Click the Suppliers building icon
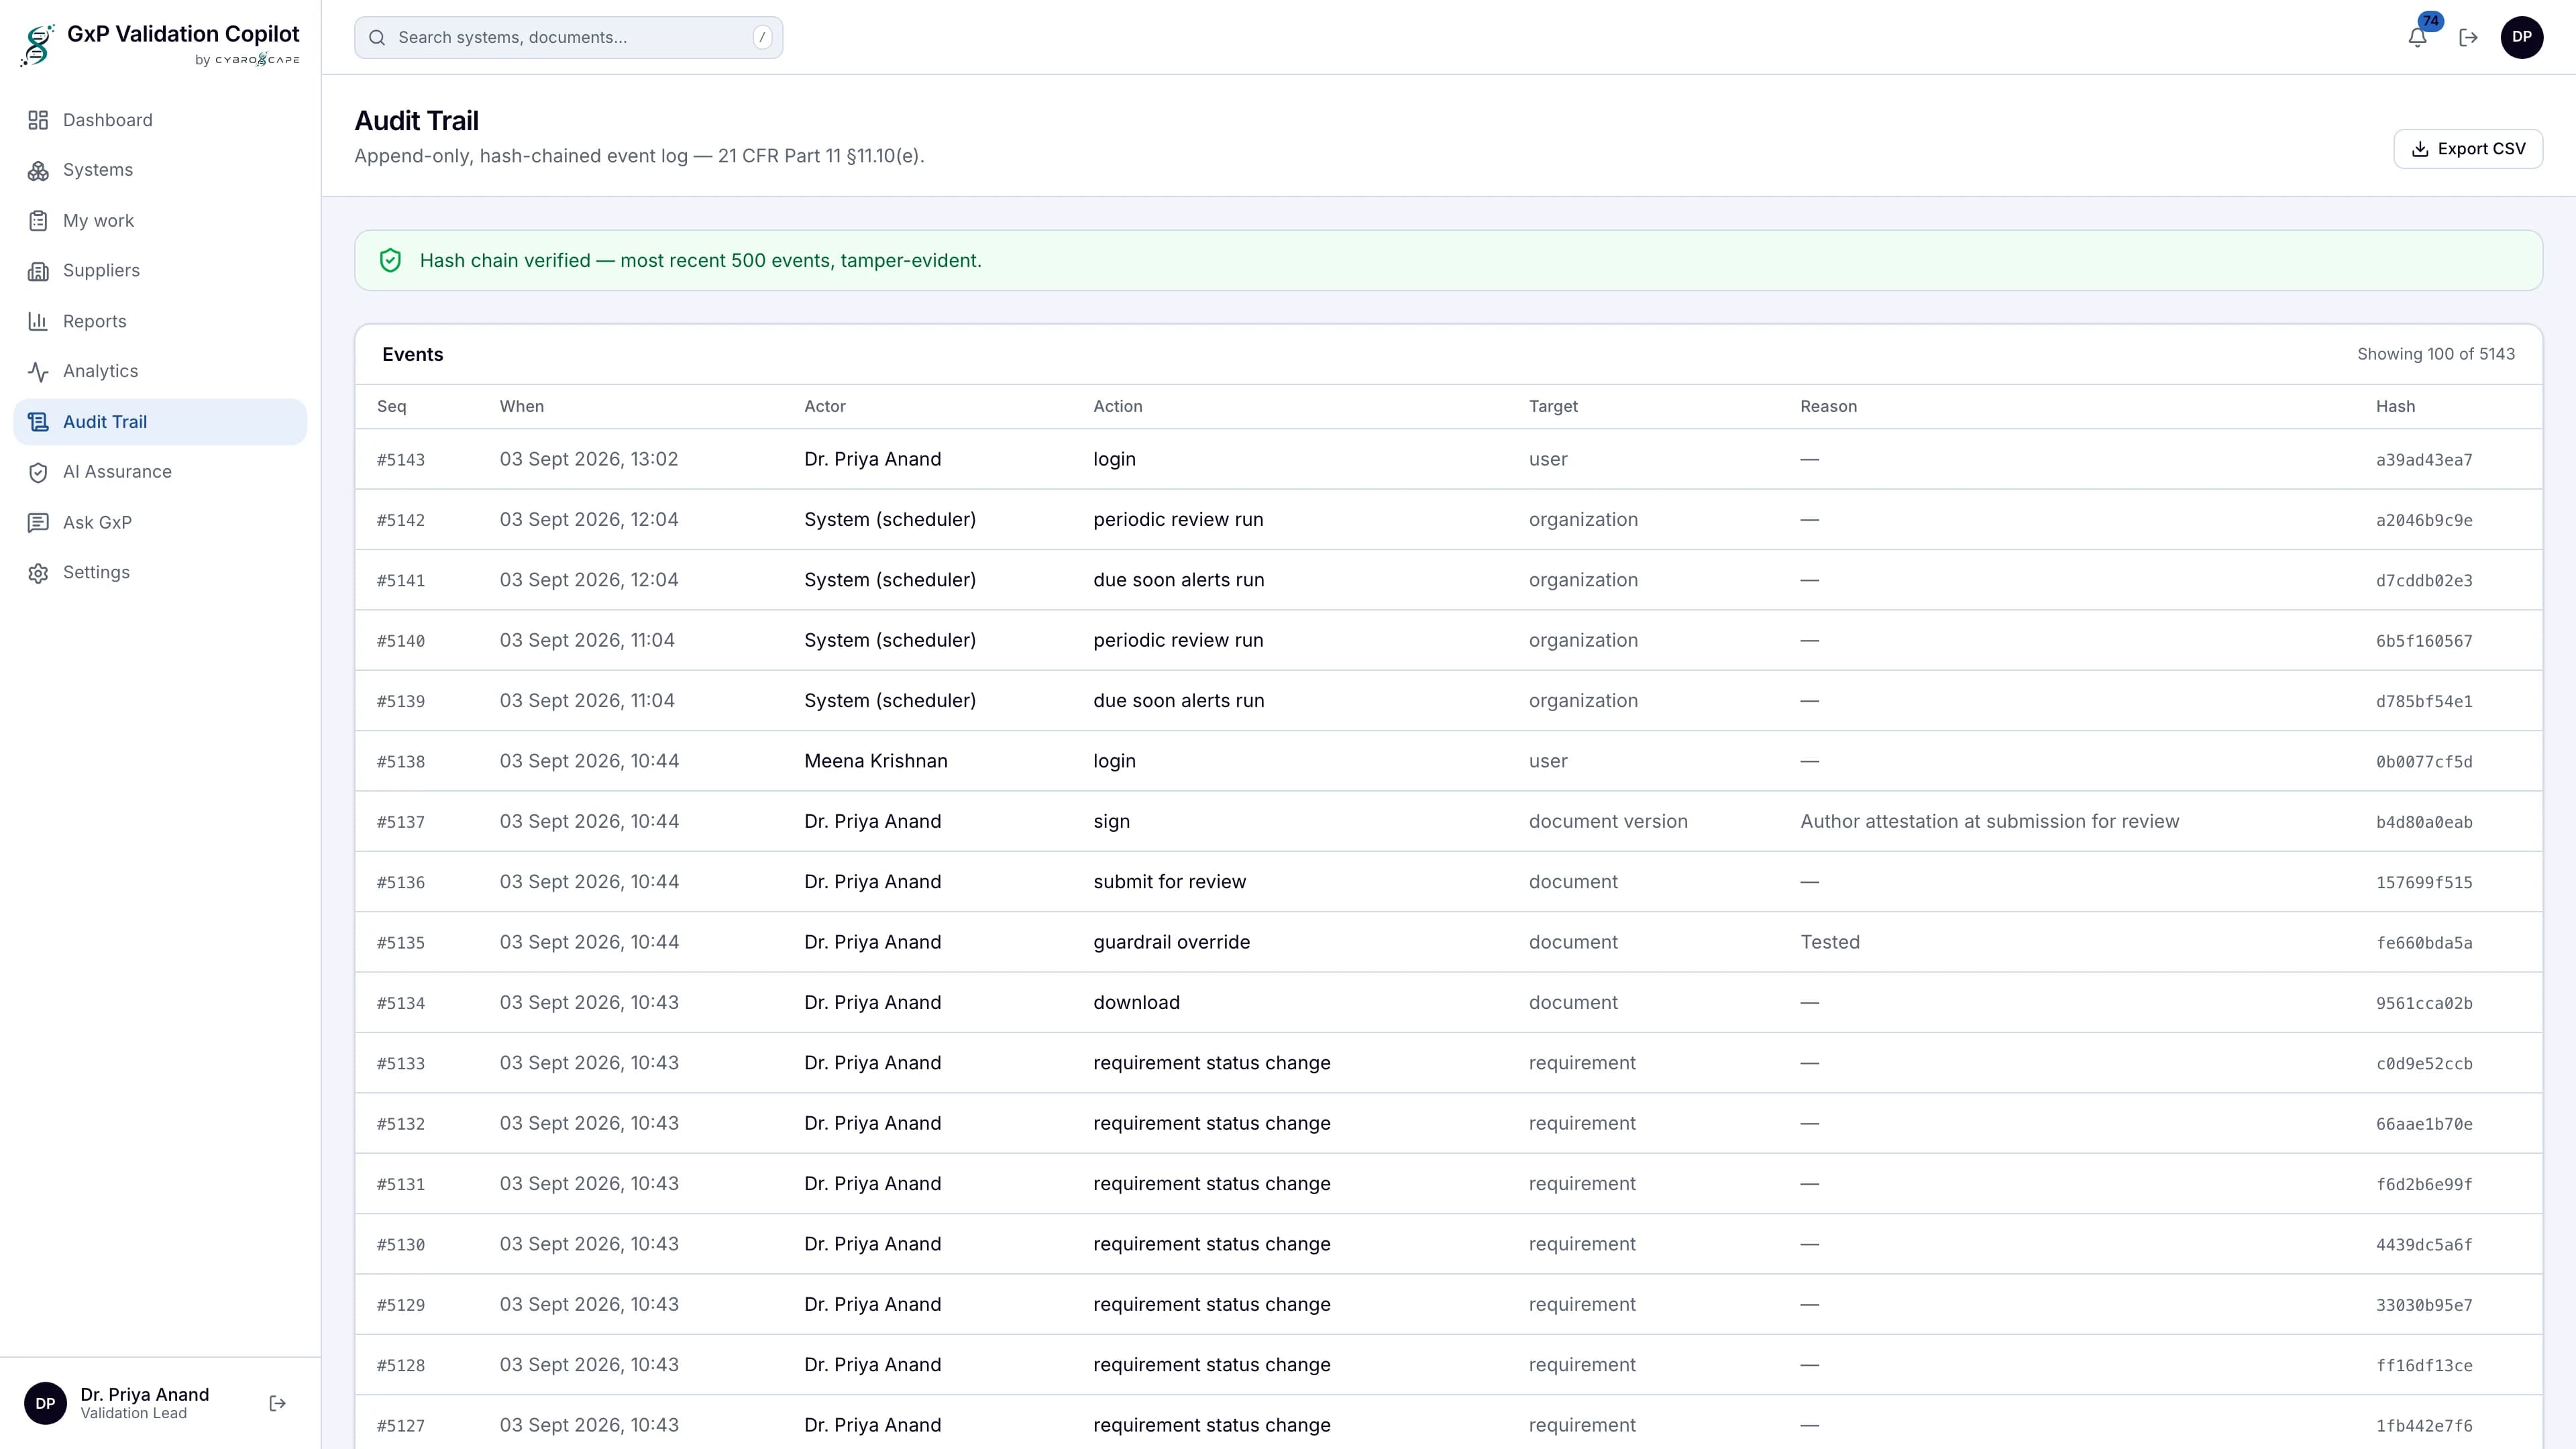2576x1449 pixels. (x=38, y=271)
